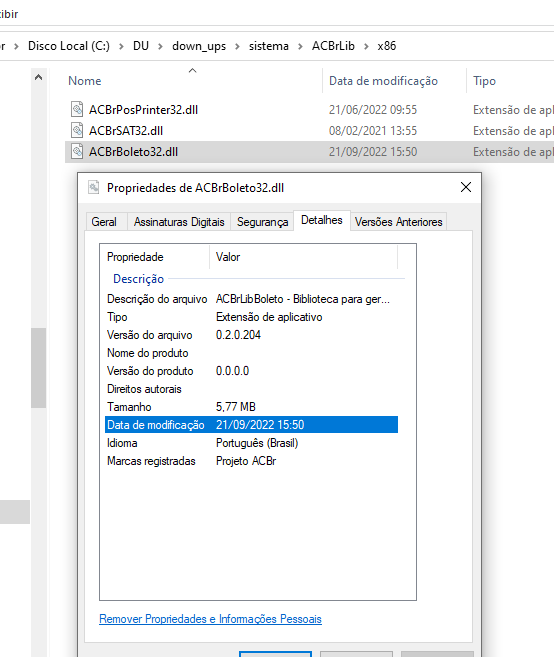Click x86 folder in breadcrumb

[386, 46]
